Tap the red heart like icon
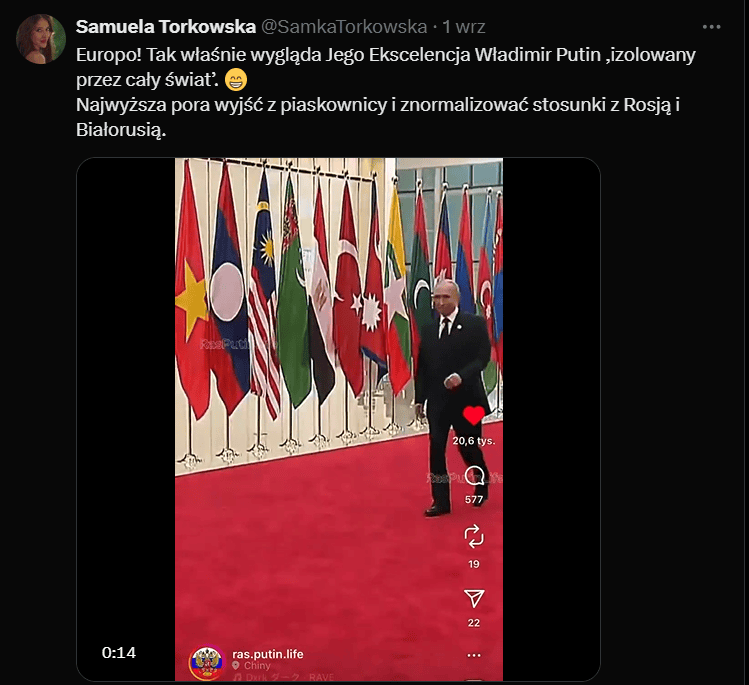Screen dimensions: 749x685 pyautogui.click(x=473, y=415)
